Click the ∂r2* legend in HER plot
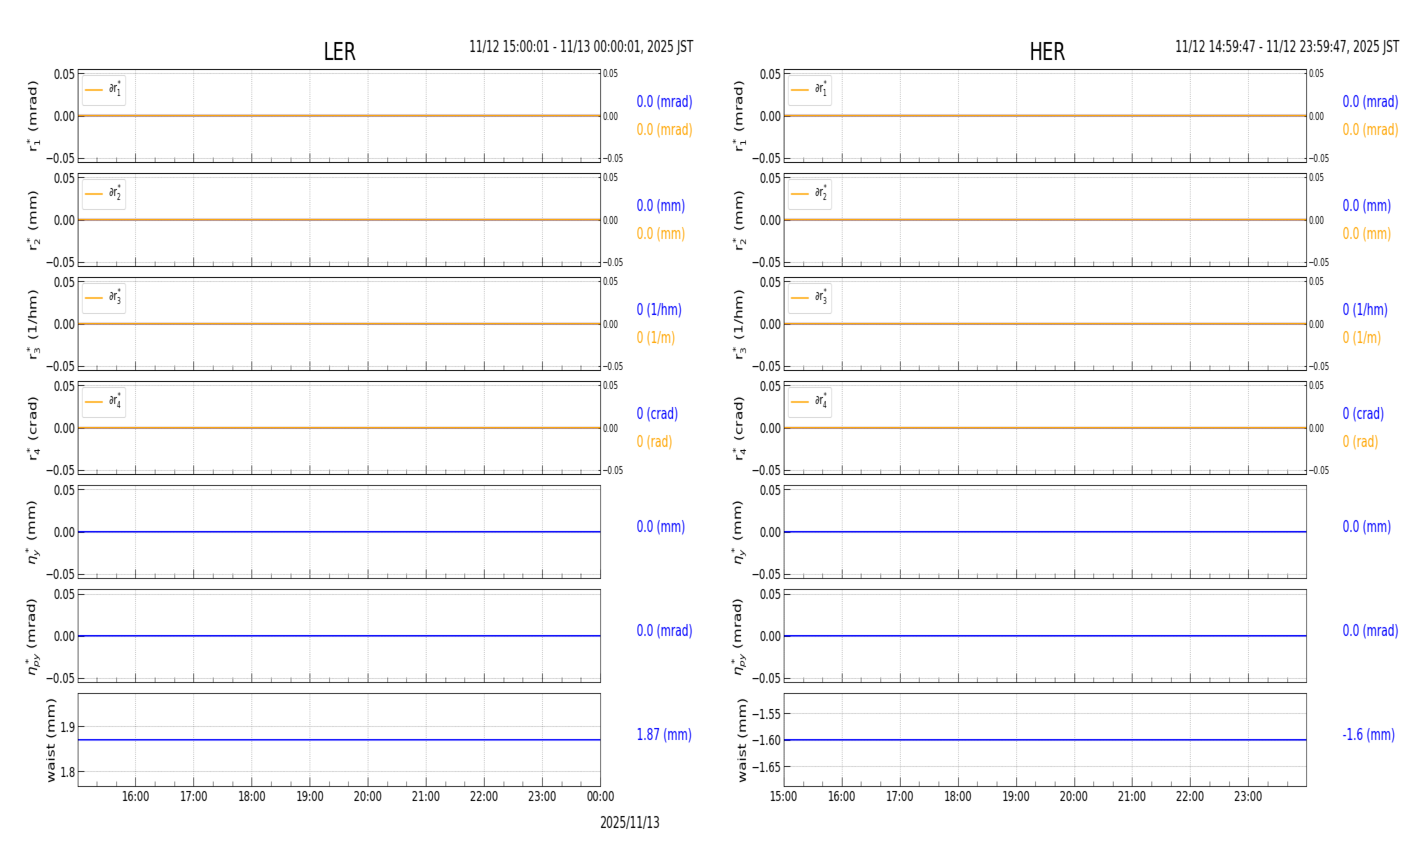The width and height of the screenshot is (1412, 864). (809, 194)
